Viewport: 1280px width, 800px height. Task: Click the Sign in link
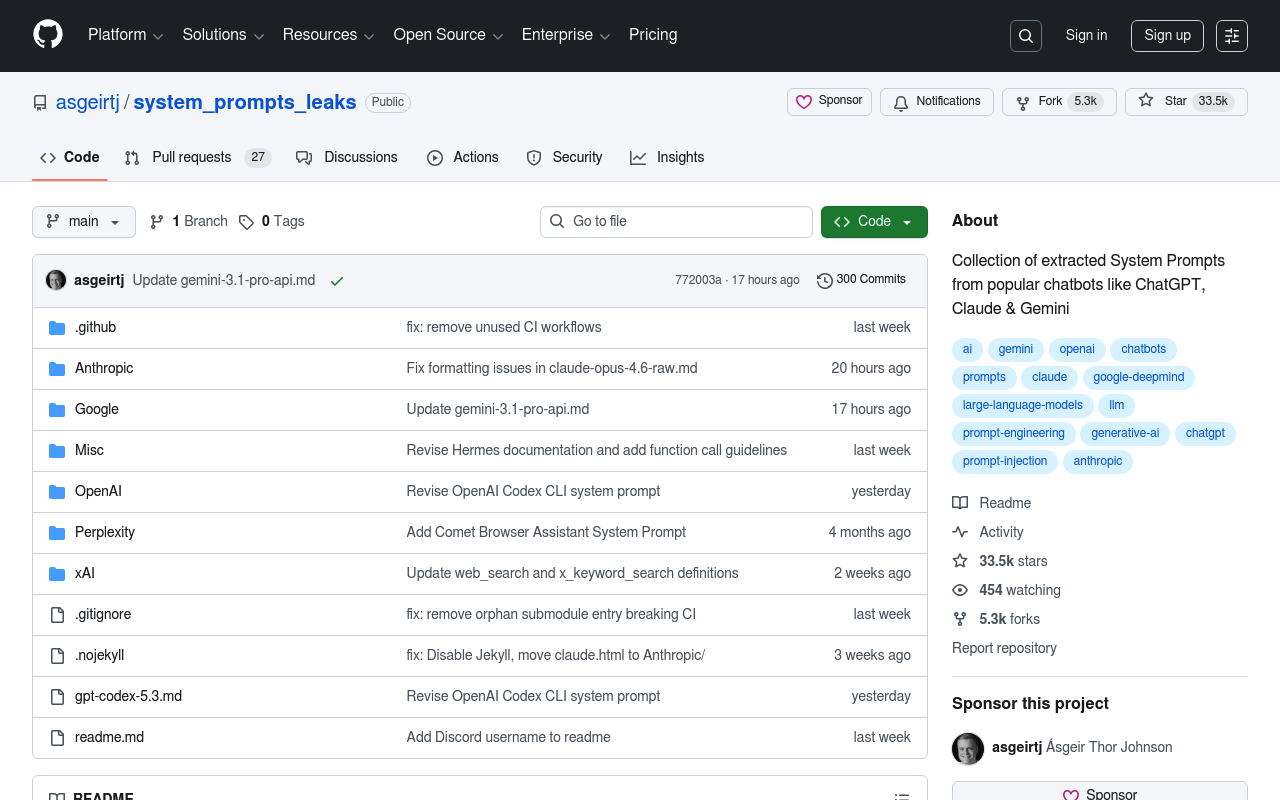pos(1086,36)
